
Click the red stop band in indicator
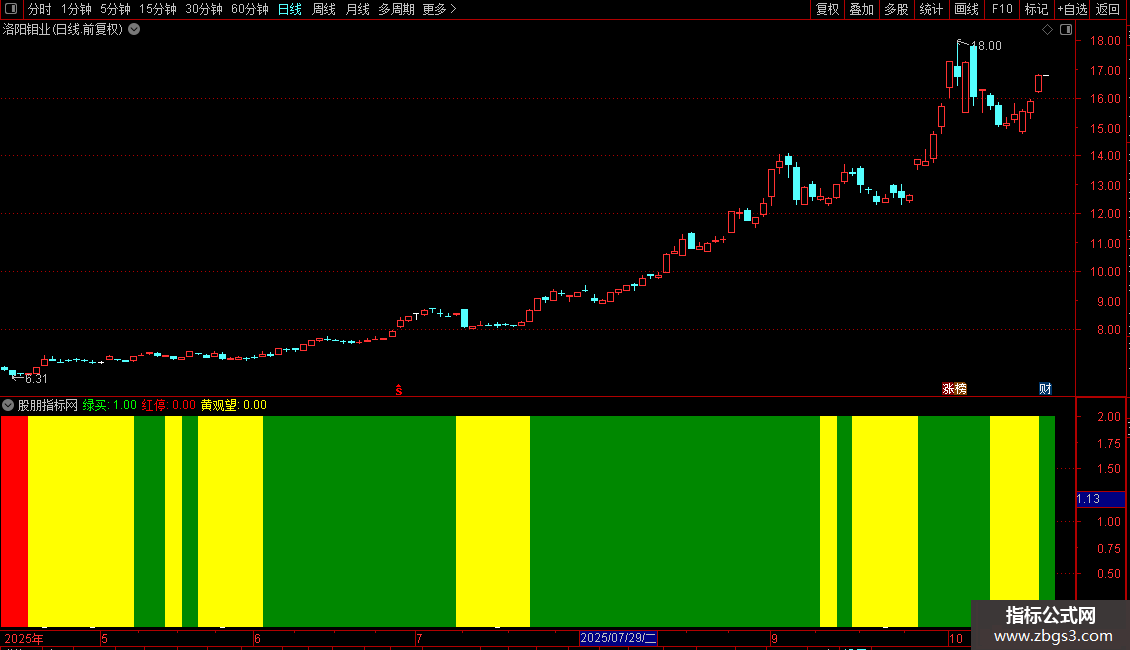[14, 521]
